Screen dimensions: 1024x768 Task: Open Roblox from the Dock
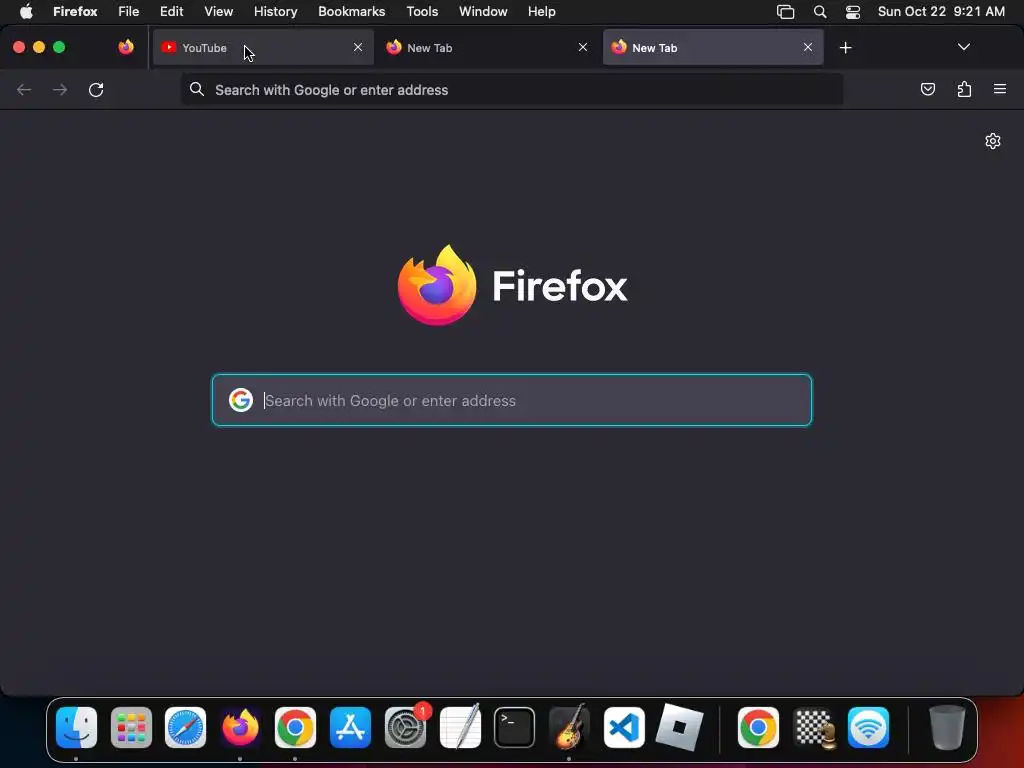[x=679, y=727]
